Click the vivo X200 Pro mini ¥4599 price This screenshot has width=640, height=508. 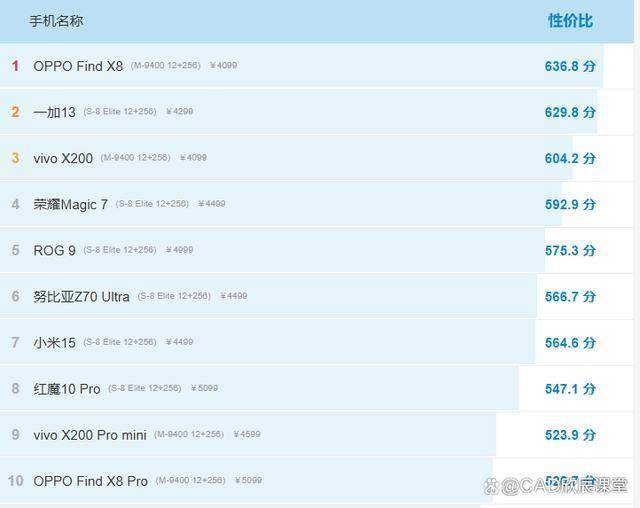[247, 434]
